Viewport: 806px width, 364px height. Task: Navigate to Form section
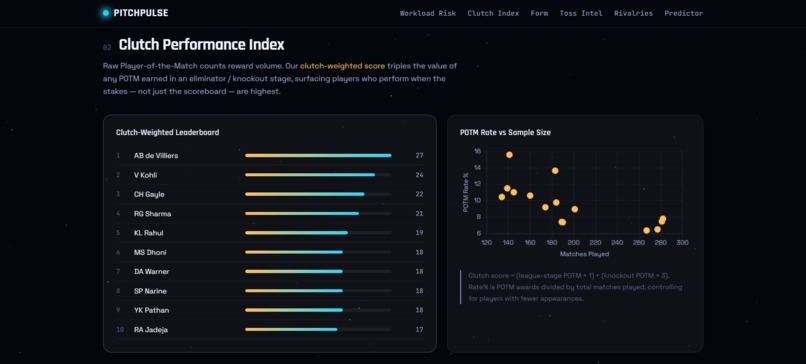pyautogui.click(x=539, y=13)
